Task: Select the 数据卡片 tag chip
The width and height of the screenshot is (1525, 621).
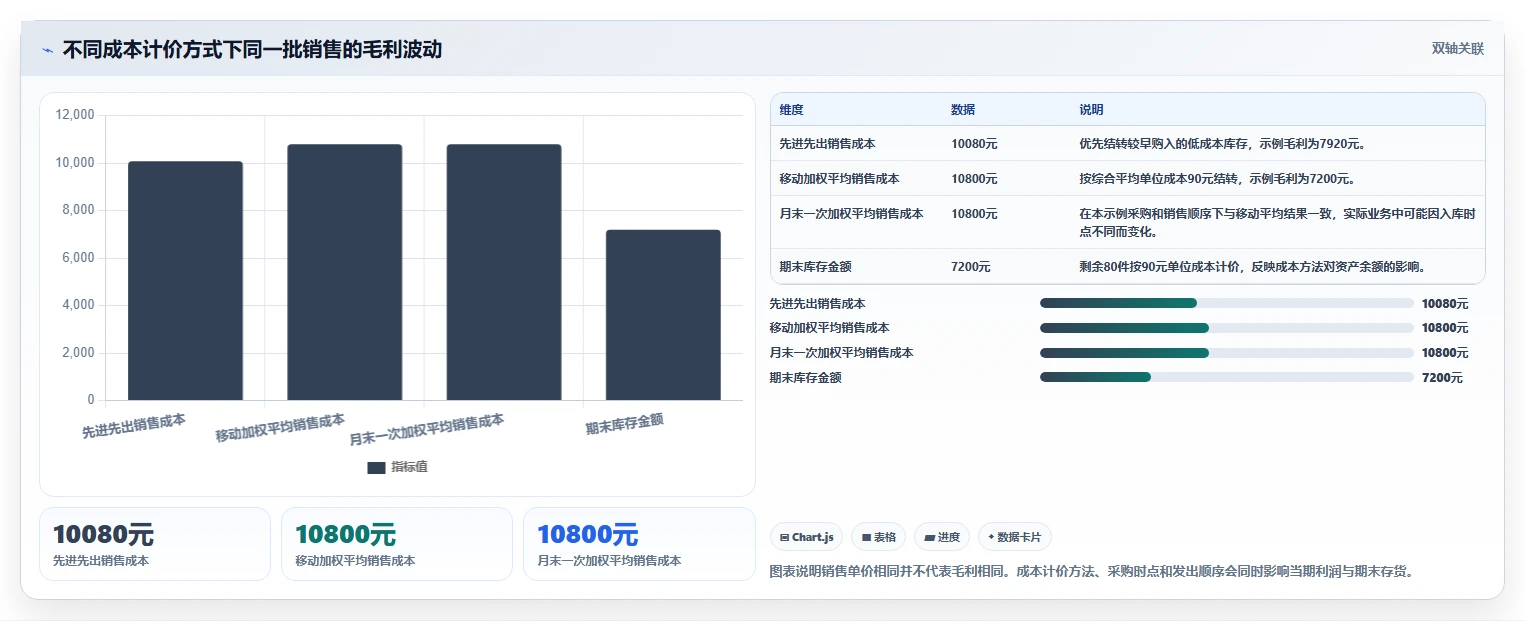Action: [x=1015, y=537]
